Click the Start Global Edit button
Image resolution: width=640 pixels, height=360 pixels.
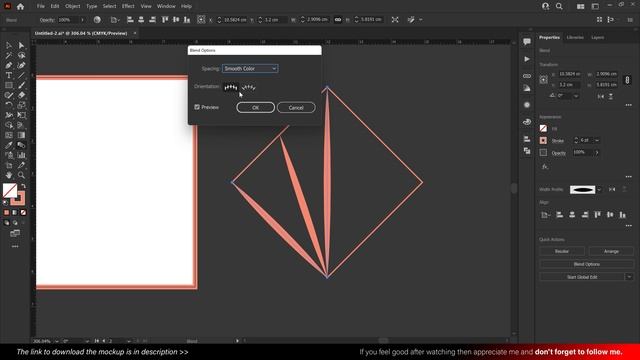click(582, 277)
